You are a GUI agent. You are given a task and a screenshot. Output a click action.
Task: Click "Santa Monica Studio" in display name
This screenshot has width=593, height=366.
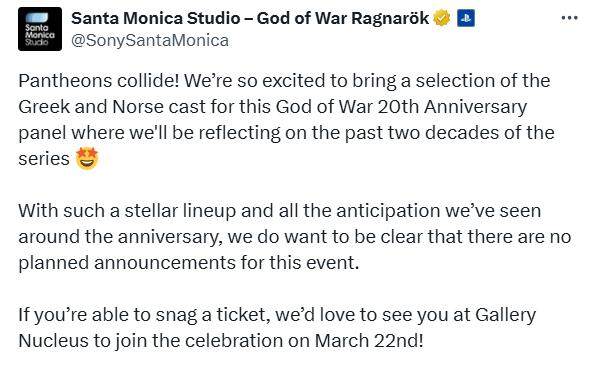[155, 18]
